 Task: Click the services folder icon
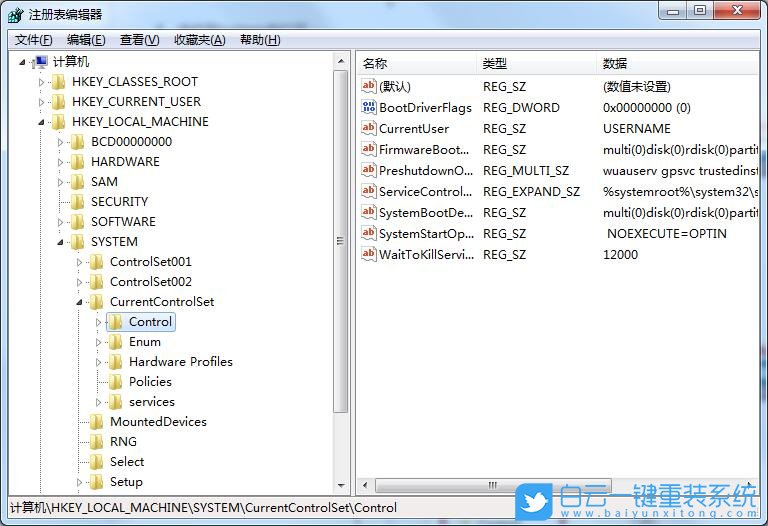pyautogui.click(x=116, y=402)
